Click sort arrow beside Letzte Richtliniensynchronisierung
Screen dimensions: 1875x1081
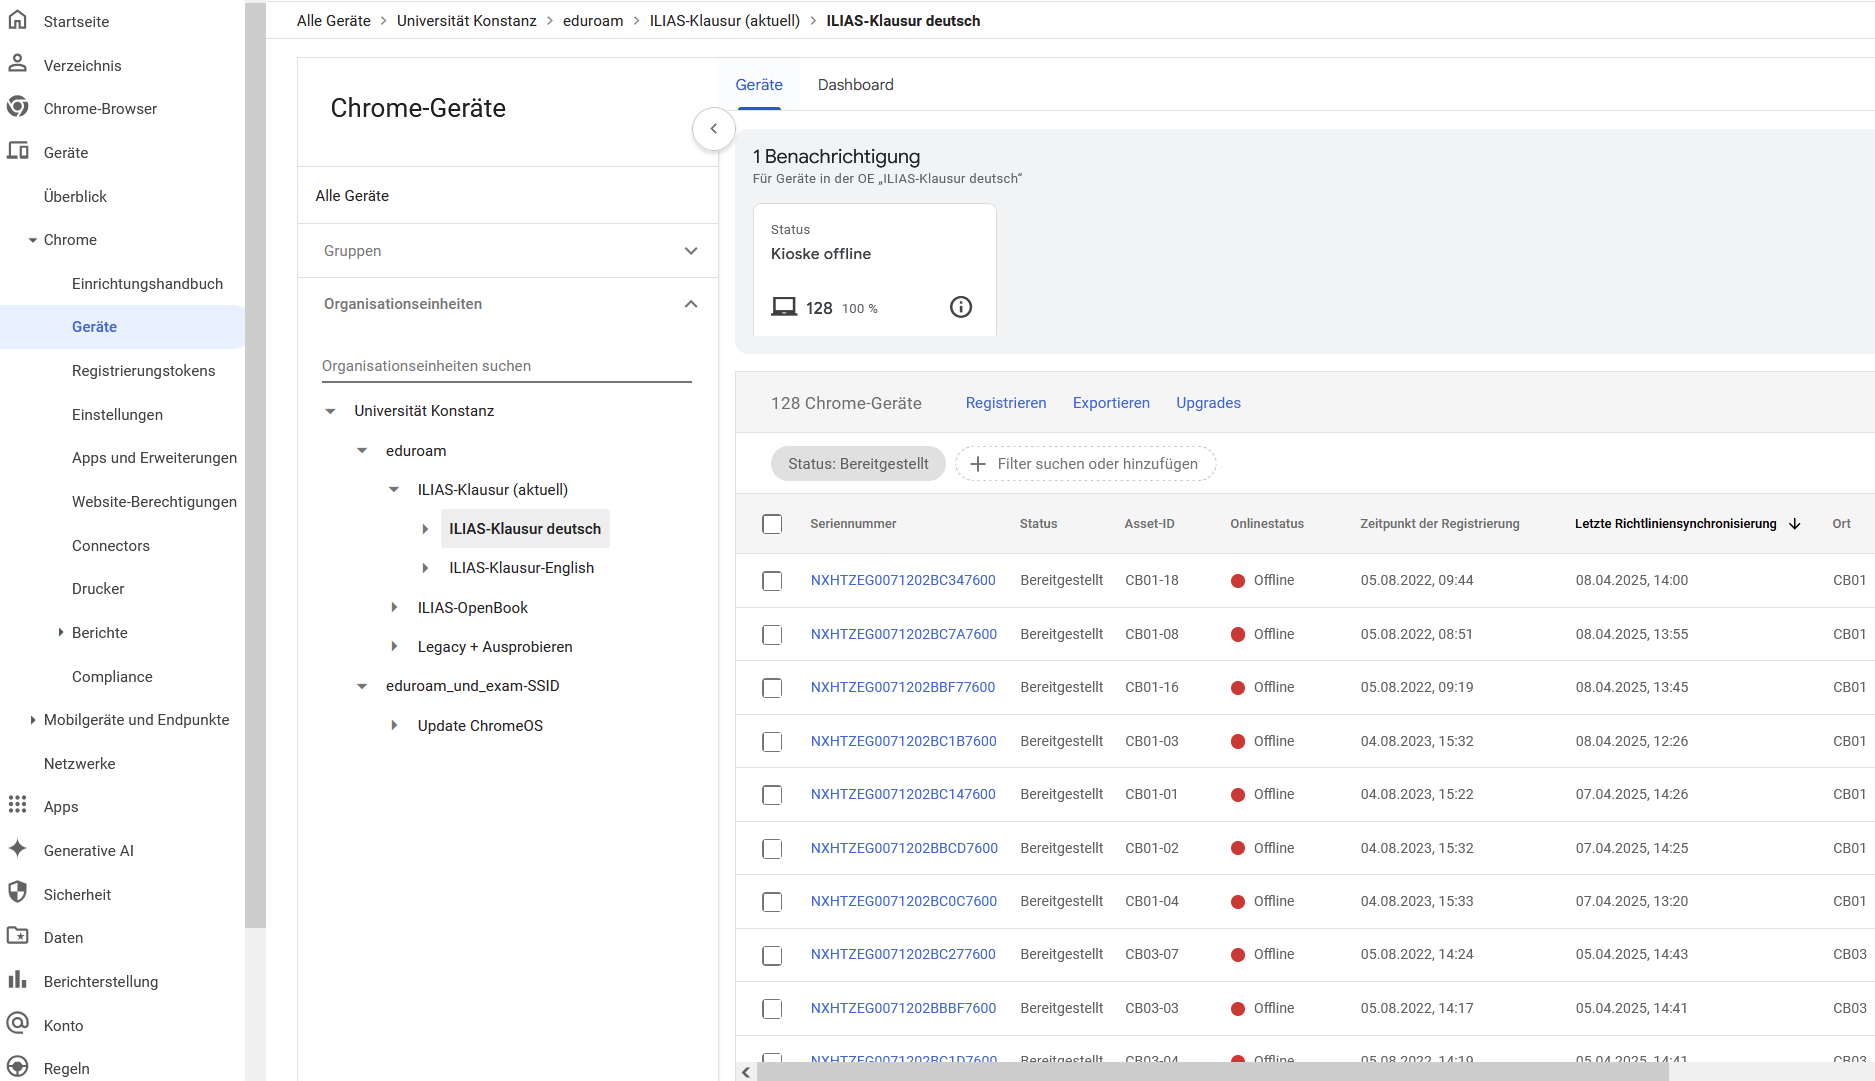[1795, 524]
